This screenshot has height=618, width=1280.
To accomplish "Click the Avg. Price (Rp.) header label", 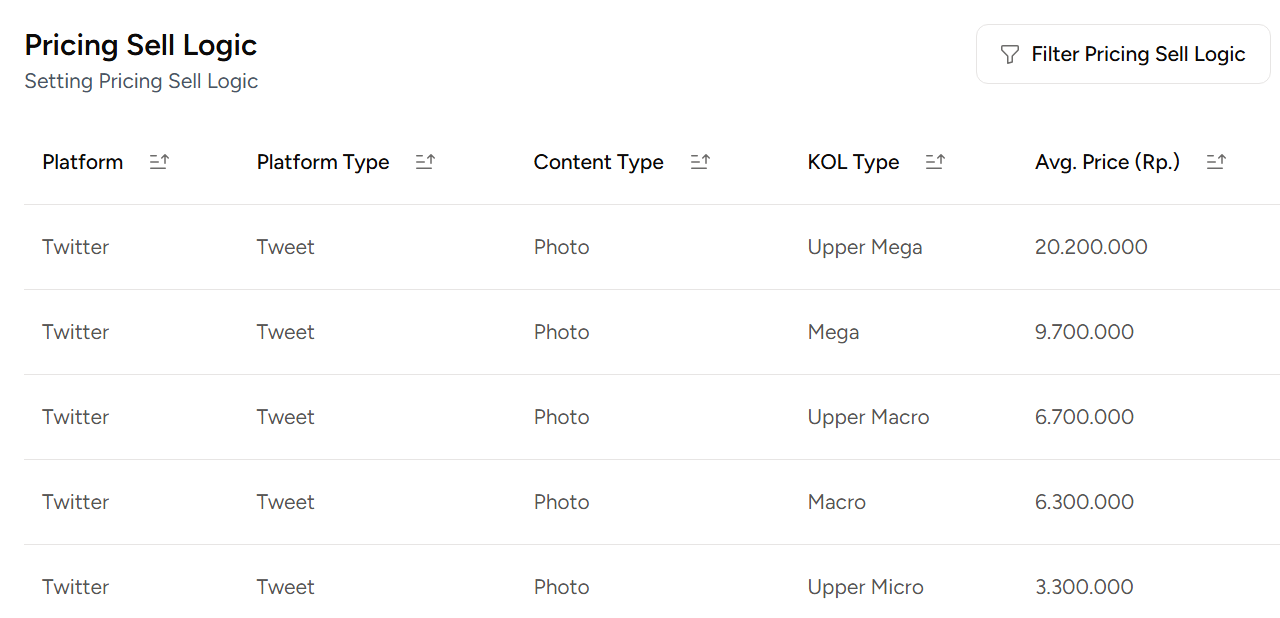I will (x=1107, y=161).
